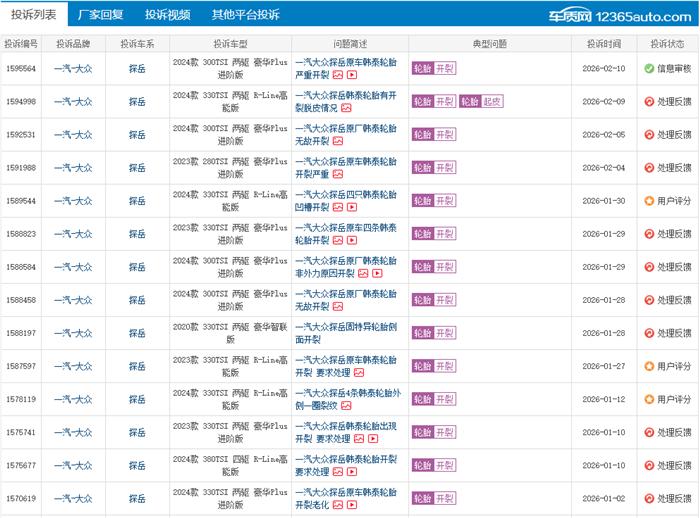Switch to 厂家回复 tab
This screenshot has width=700, height=518.
pos(100,15)
